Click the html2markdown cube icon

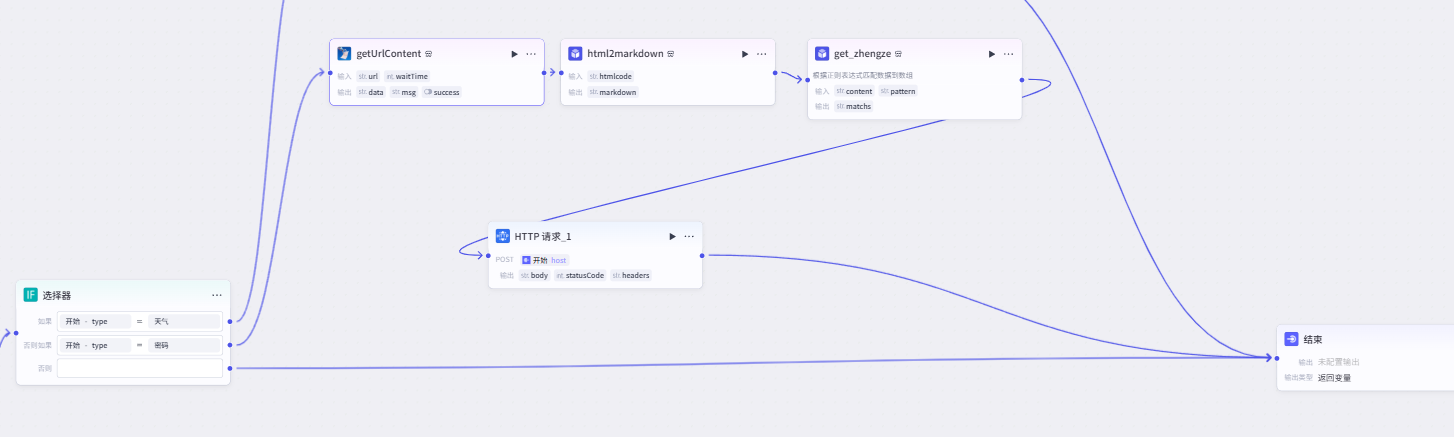coord(575,54)
